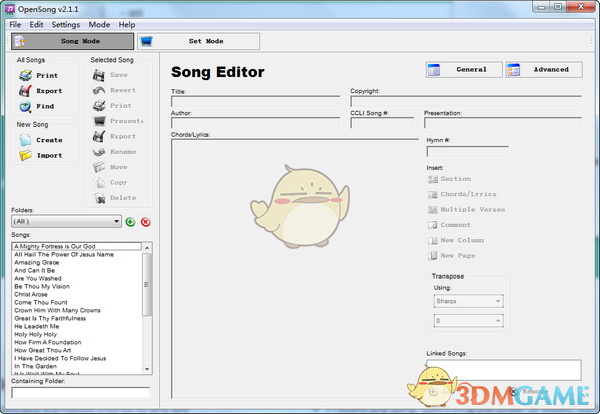
Task: Open the Transpose Using Sharps dropdown
Action: 468,301
